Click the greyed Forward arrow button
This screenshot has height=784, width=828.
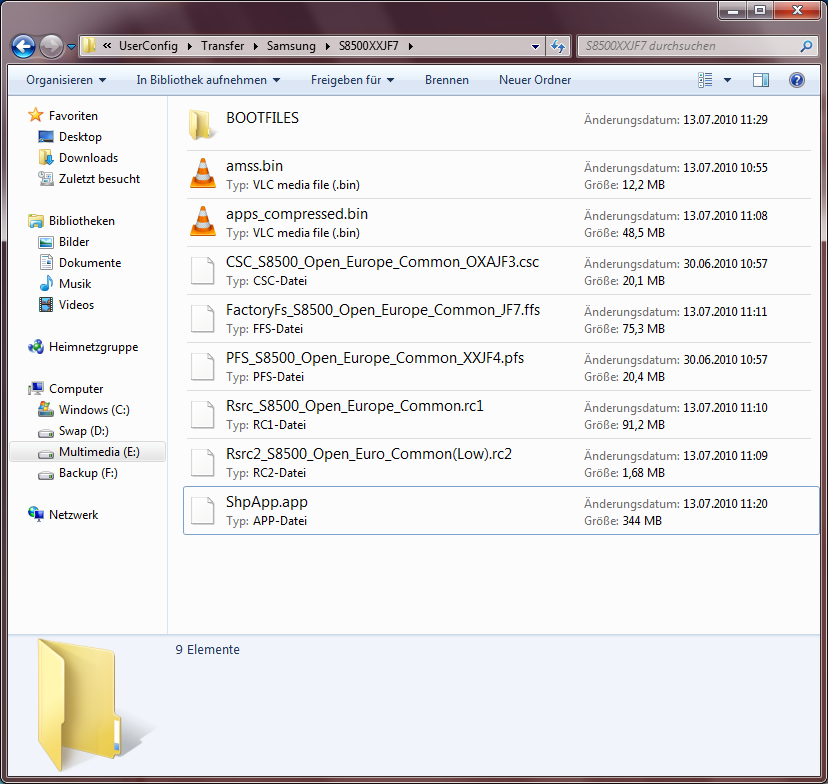point(51,46)
